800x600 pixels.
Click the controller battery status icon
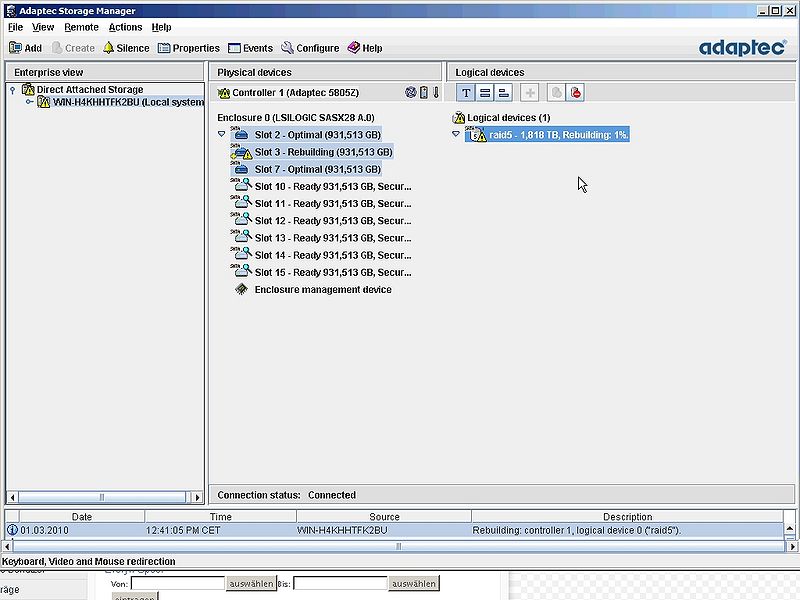click(x=423, y=92)
